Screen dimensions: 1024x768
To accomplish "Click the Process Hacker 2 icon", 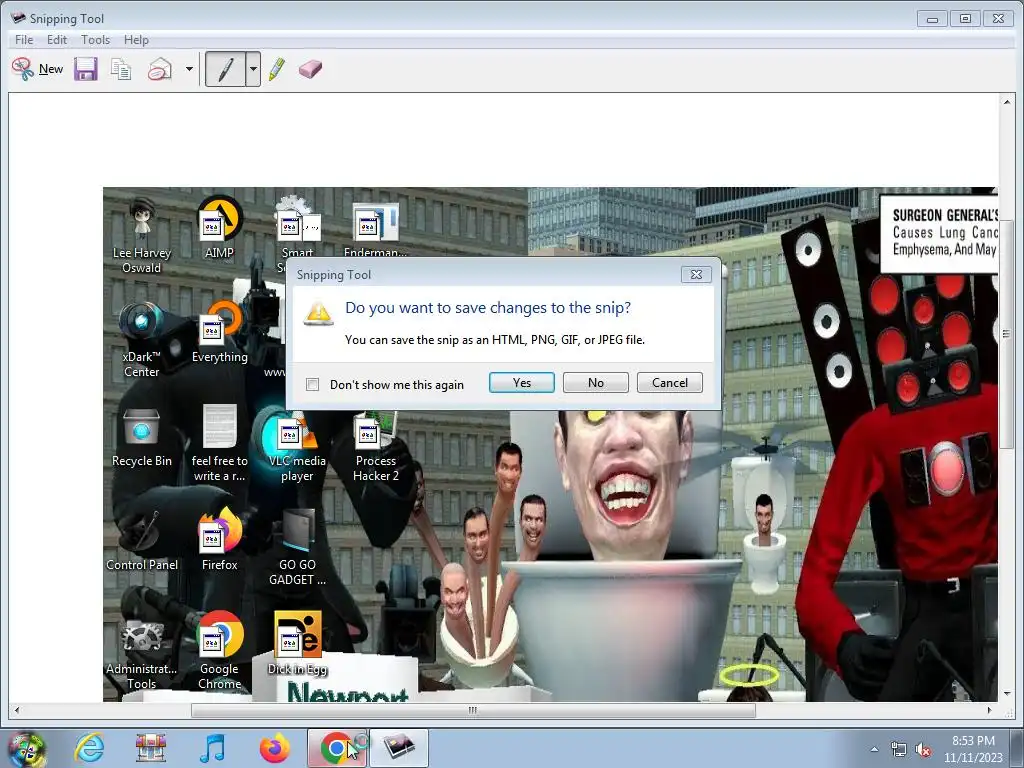I will 376,447.
